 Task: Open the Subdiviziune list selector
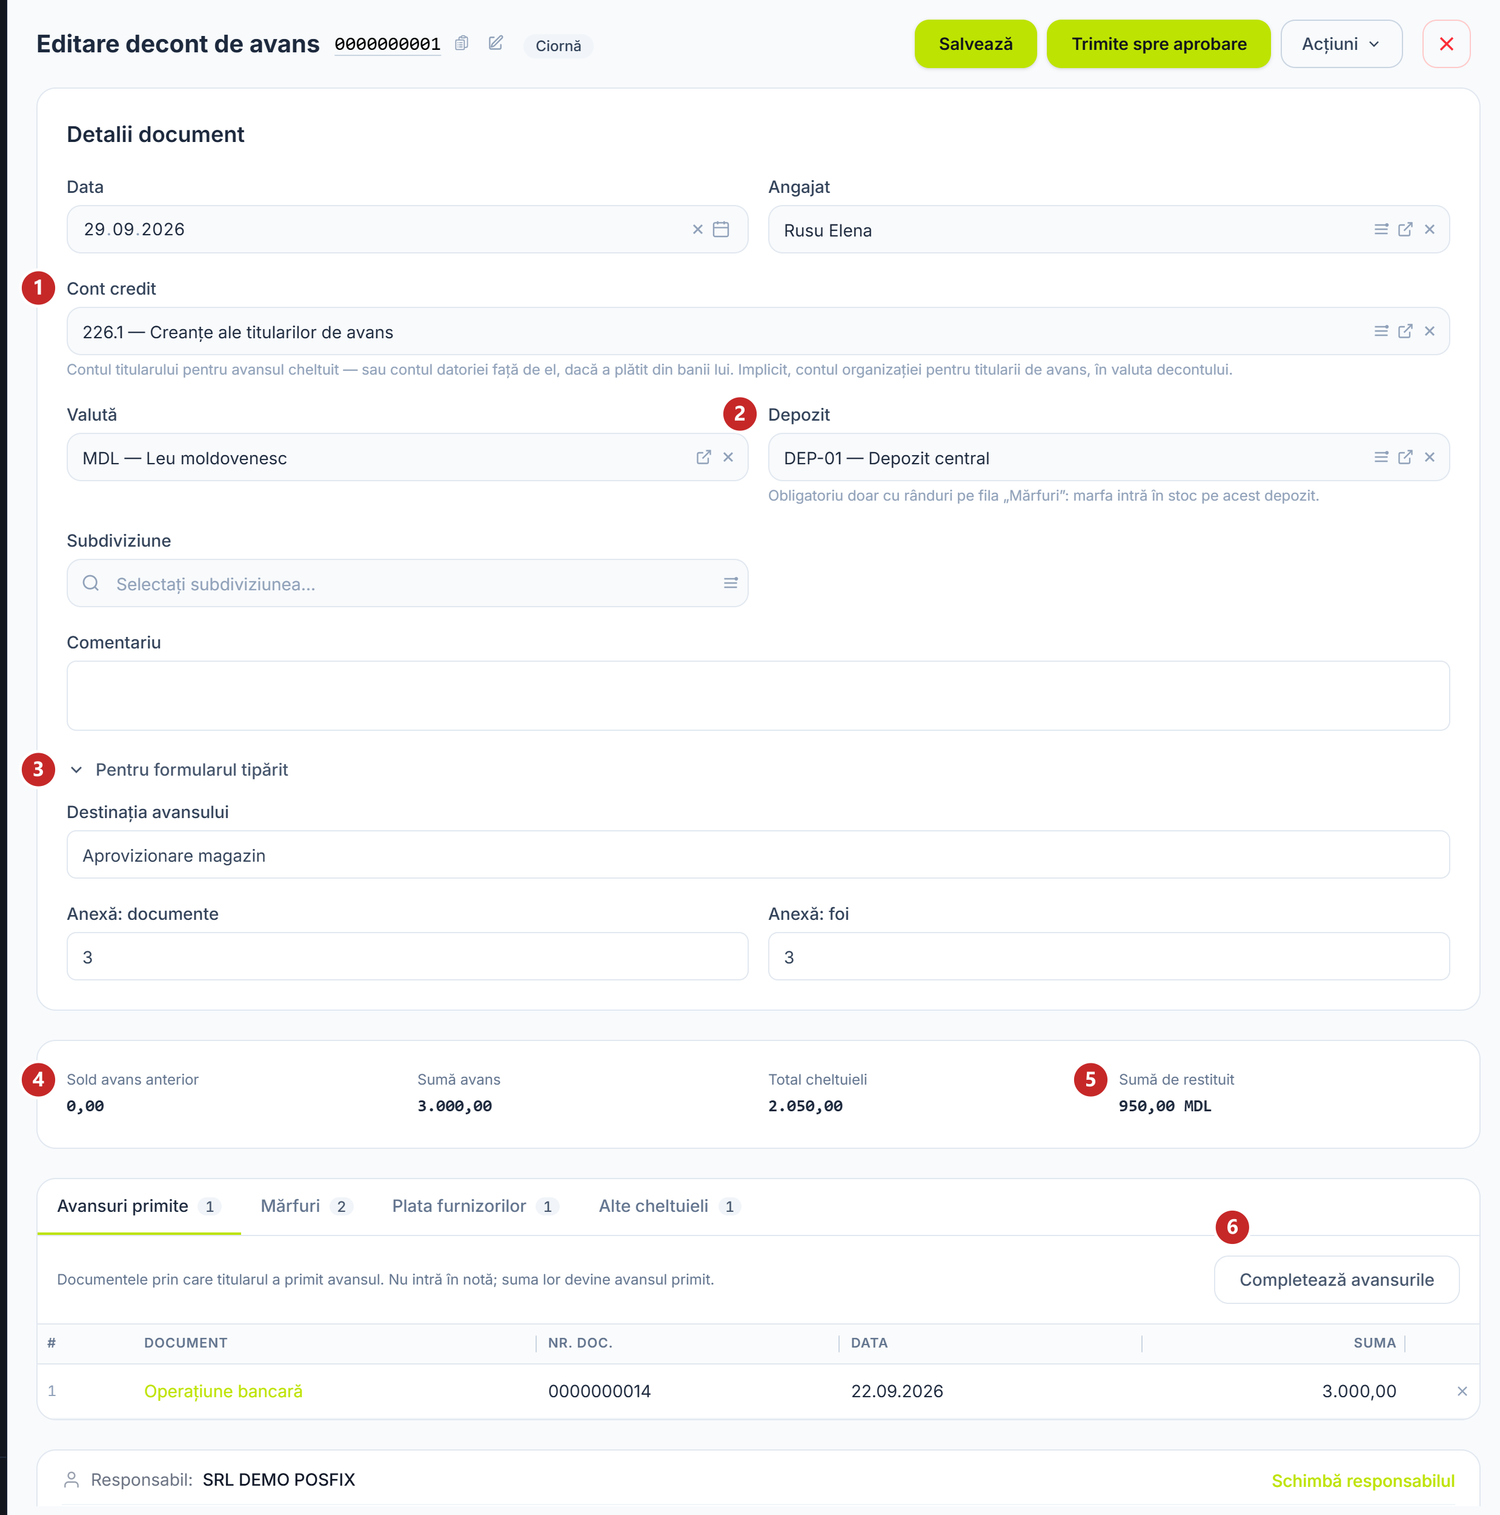click(x=731, y=583)
